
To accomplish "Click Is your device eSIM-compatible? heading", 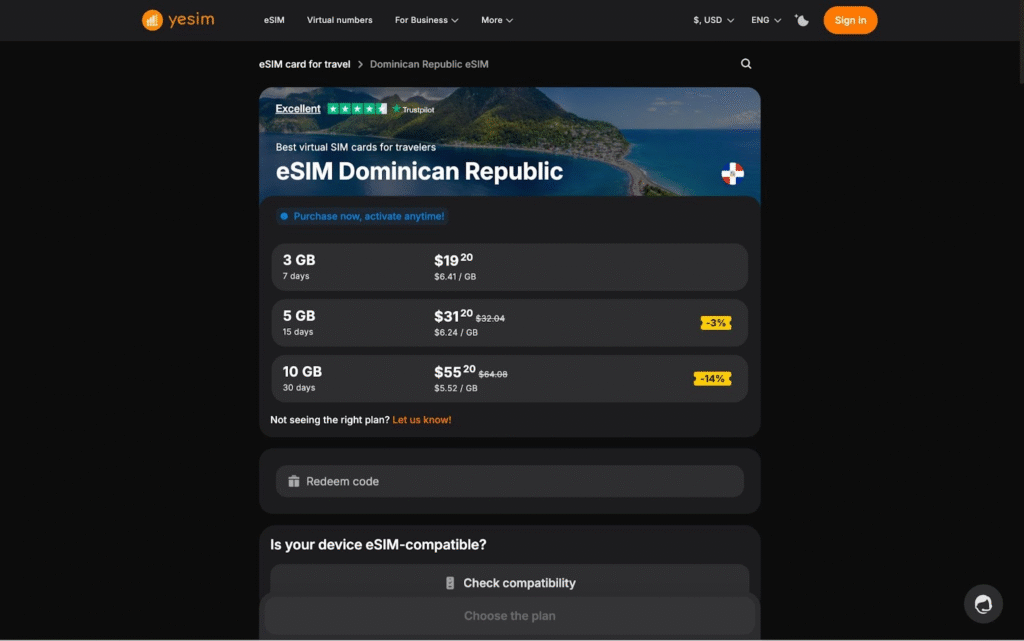I will [x=378, y=544].
